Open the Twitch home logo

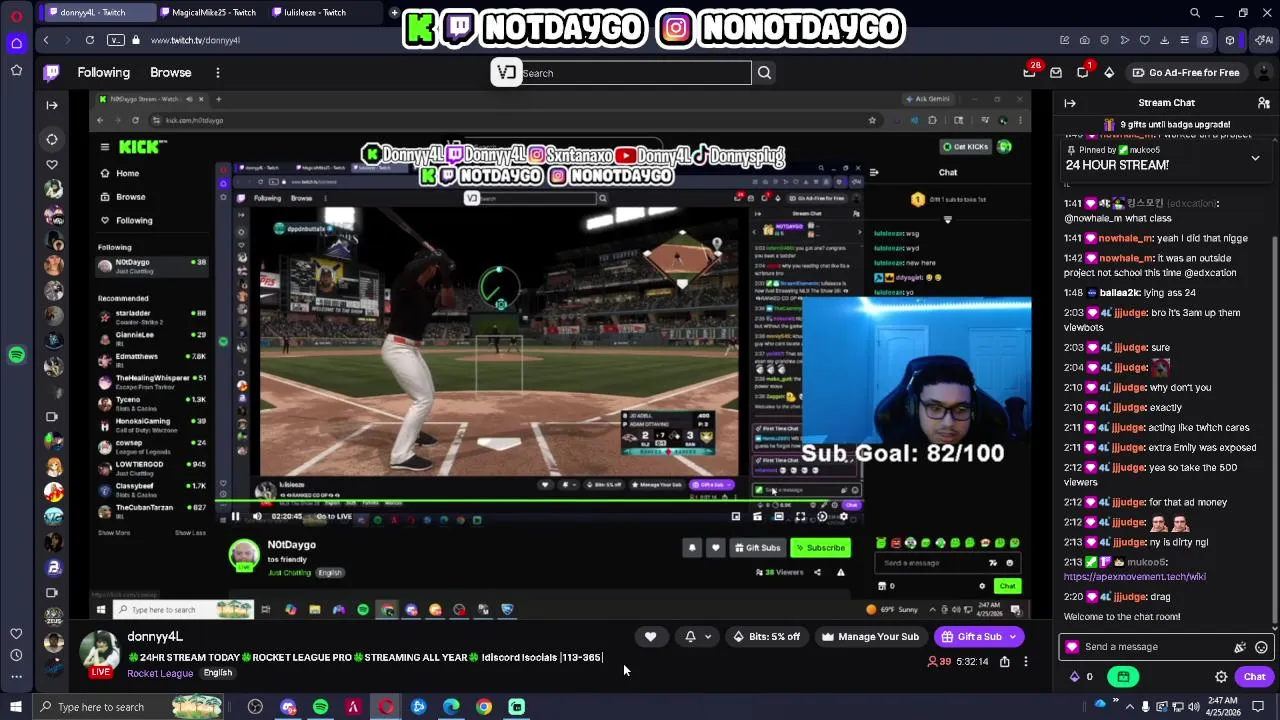point(52,72)
